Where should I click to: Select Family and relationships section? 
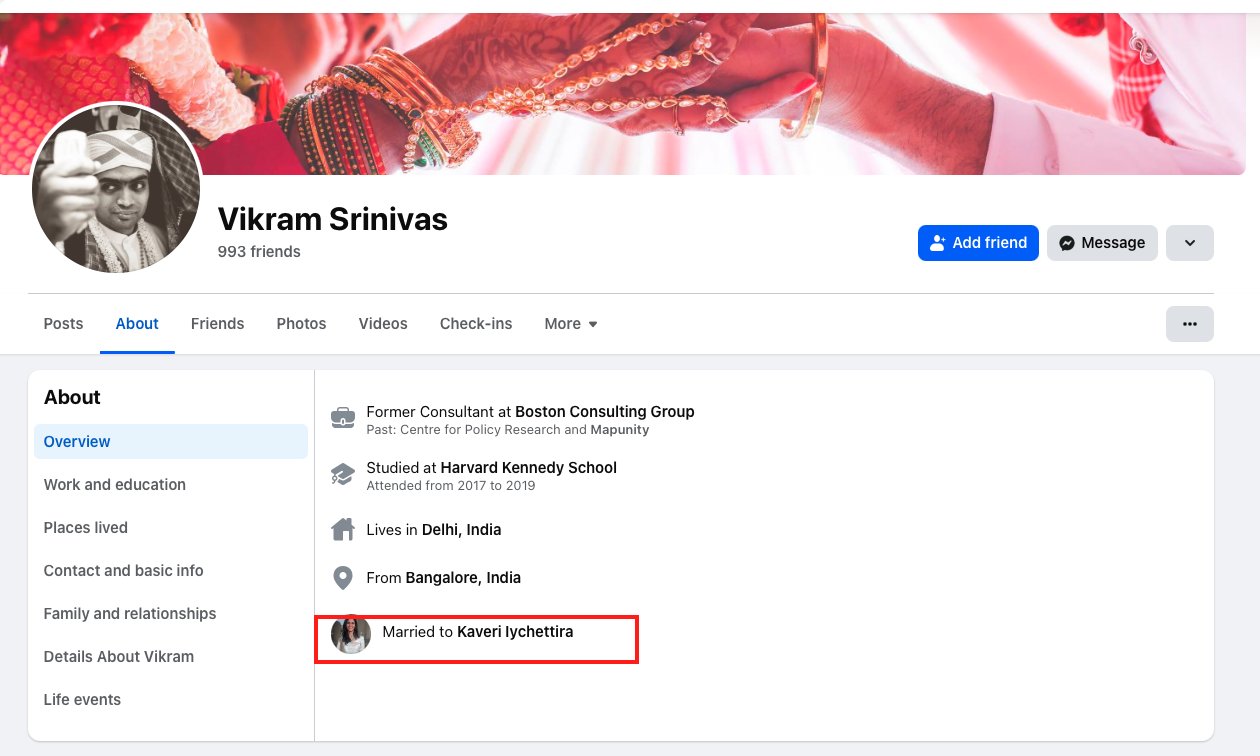click(x=130, y=614)
